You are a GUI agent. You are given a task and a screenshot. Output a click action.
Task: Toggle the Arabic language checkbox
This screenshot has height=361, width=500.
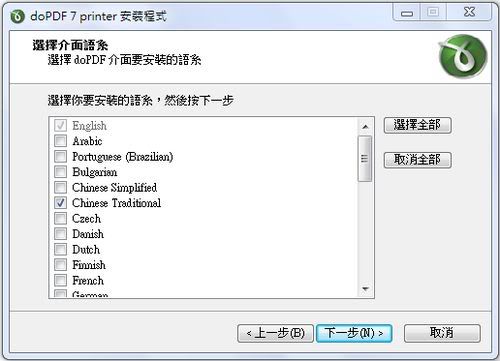[60, 141]
